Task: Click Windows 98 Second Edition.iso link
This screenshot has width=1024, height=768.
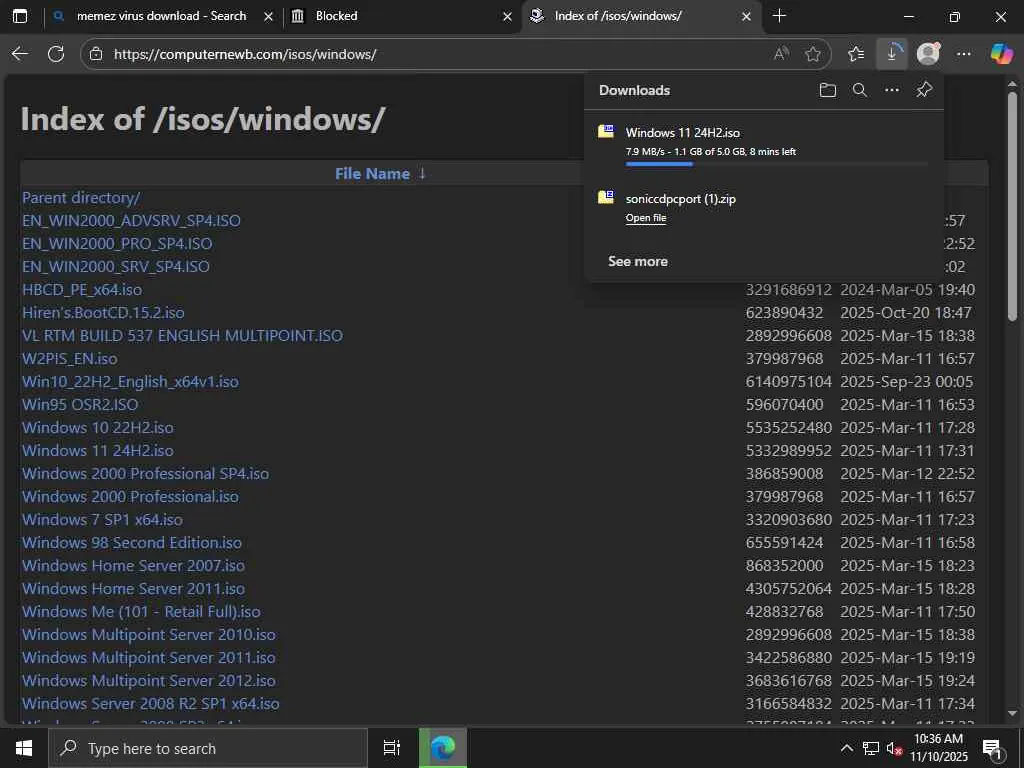Action: pos(132,543)
